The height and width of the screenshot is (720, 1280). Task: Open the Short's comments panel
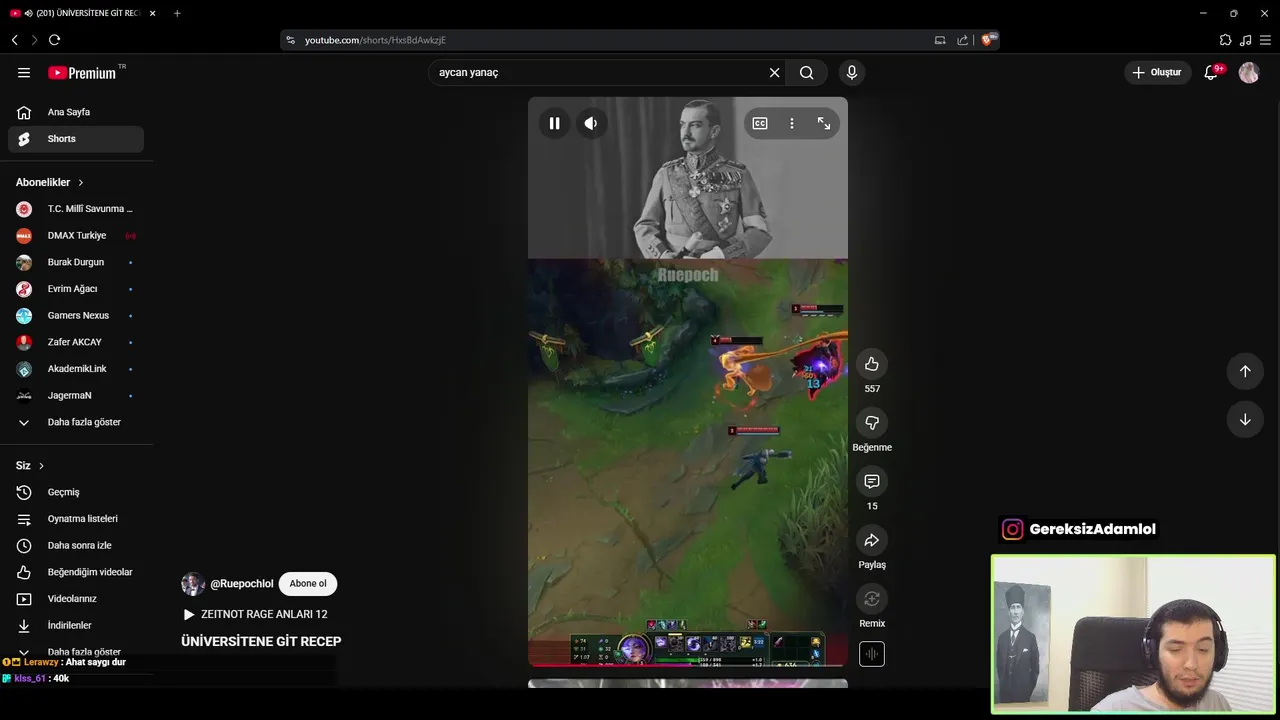tap(872, 481)
